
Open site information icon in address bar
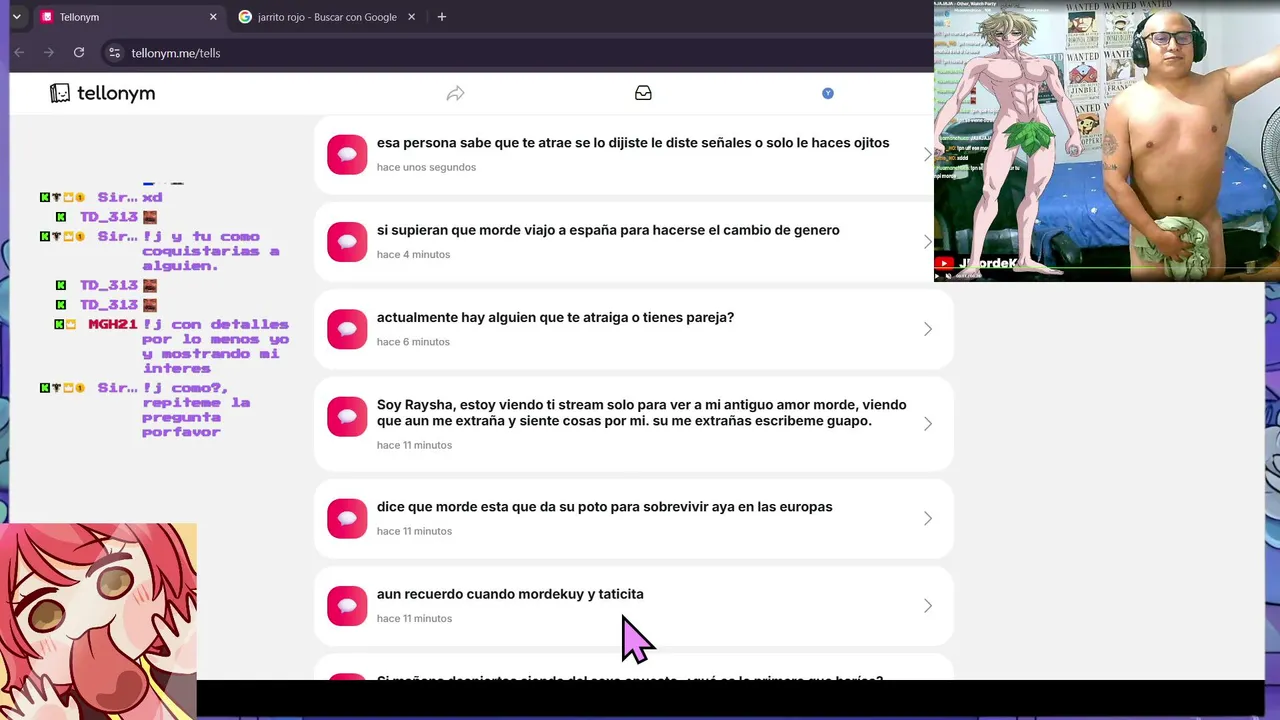(114, 53)
